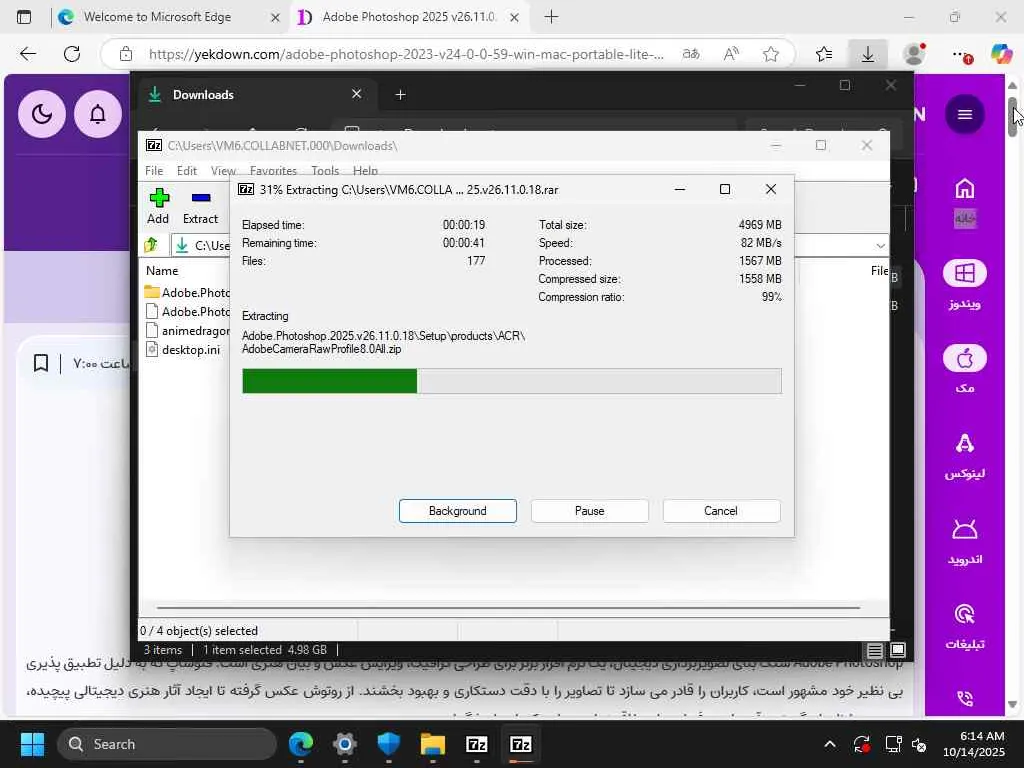This screenshot has height=768, width=1024.
Task: Select the Adobe.Photoshop folder row in 7-Zip
Action: 187,292
